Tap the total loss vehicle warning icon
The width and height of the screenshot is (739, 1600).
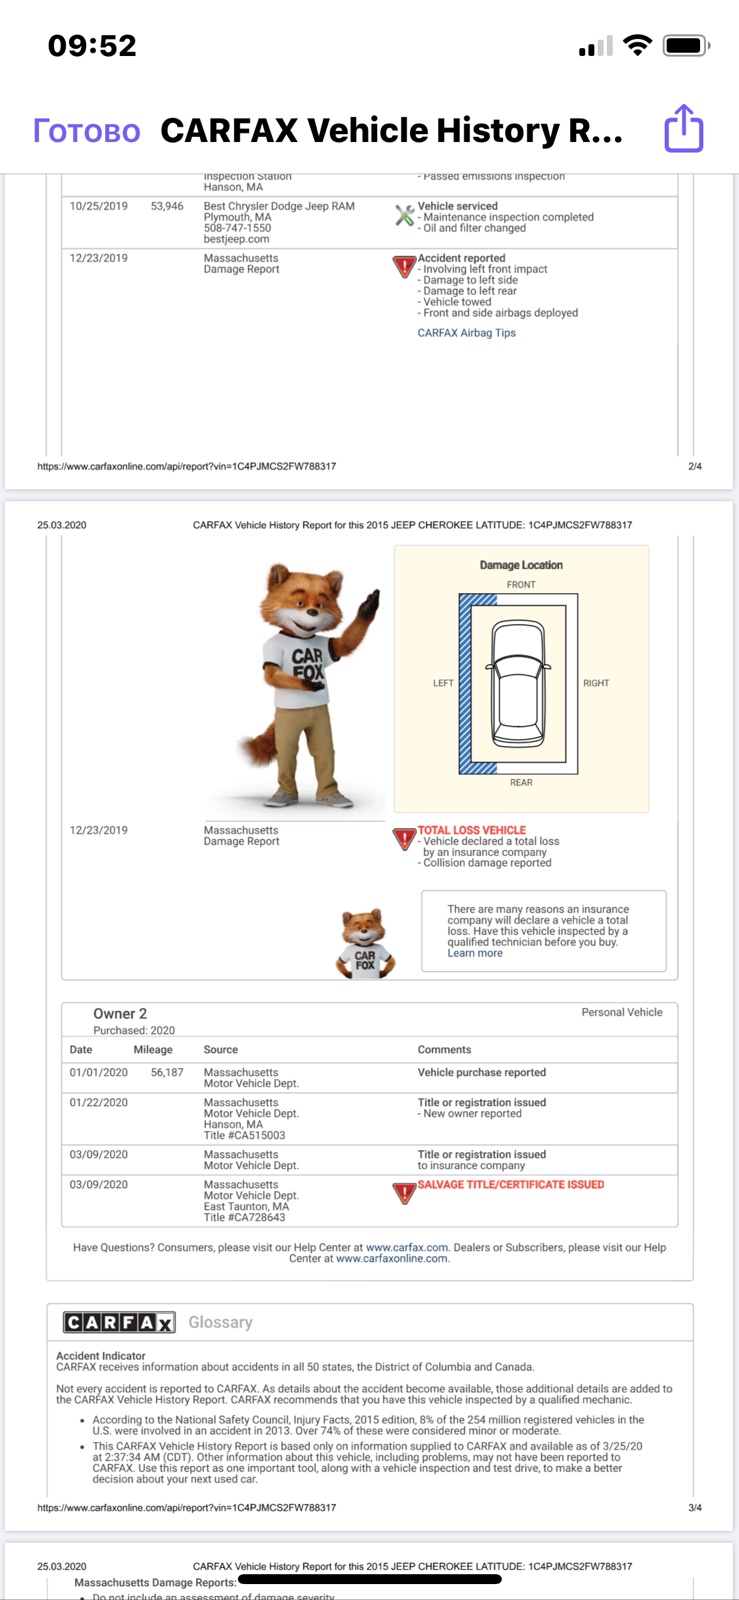tap(404, 839)
